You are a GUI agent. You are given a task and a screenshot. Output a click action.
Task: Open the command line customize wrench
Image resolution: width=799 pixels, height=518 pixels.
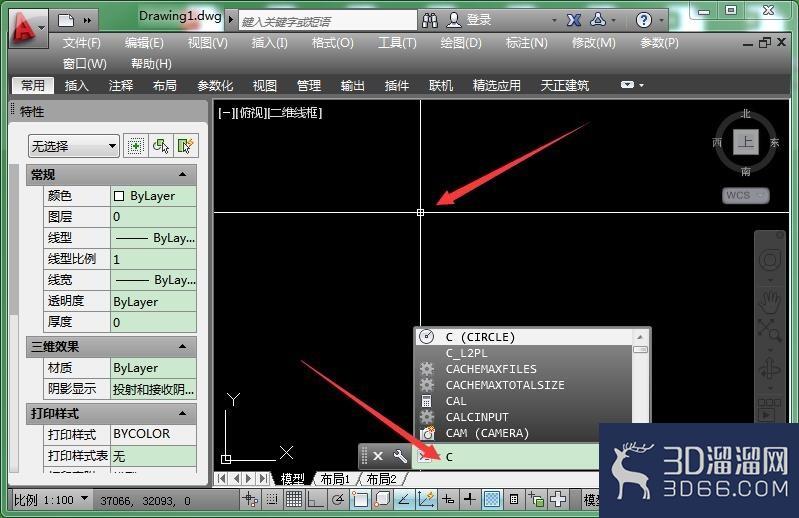400,456
